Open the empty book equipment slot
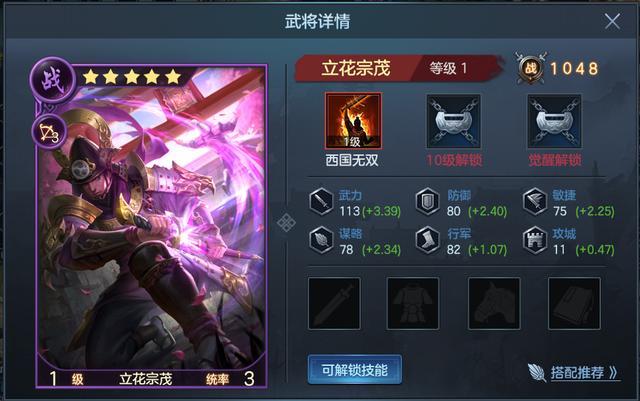 [574, 303]
